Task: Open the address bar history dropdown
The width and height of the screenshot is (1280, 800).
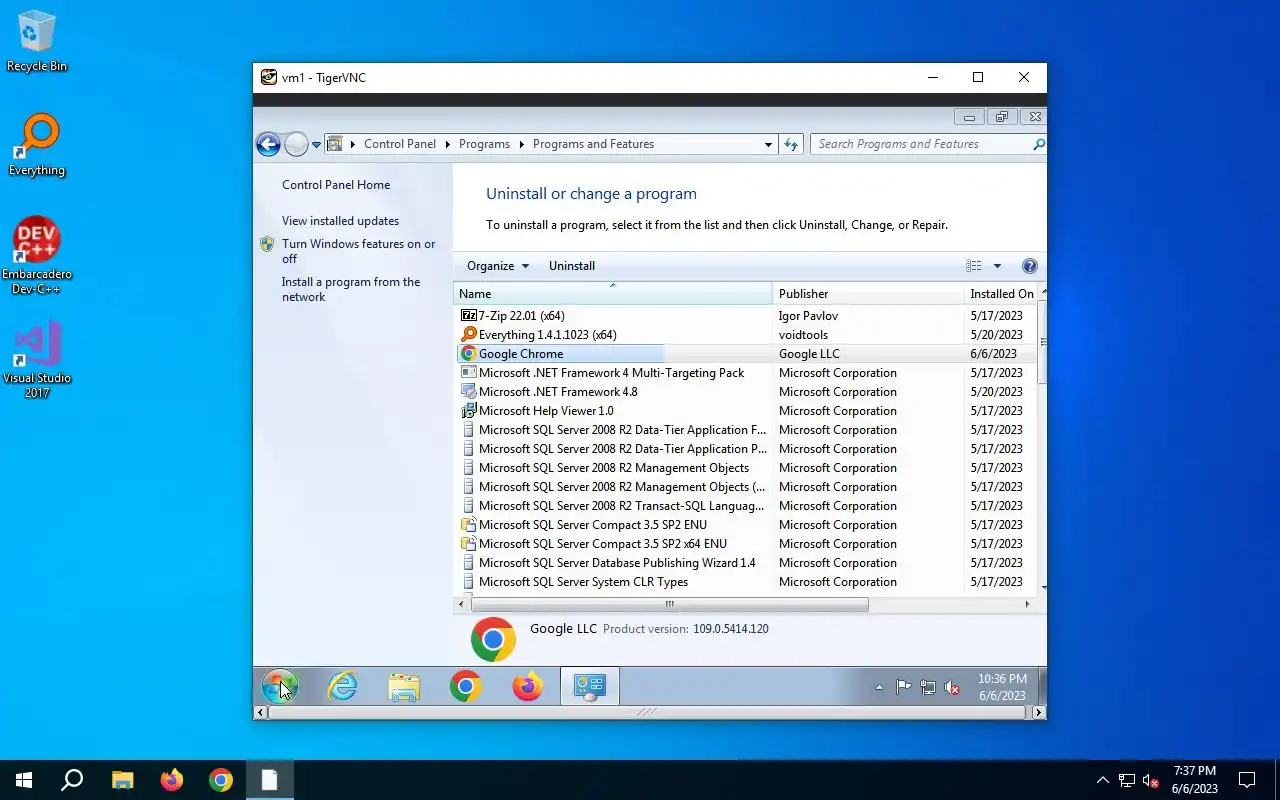Action: (768, 144)
